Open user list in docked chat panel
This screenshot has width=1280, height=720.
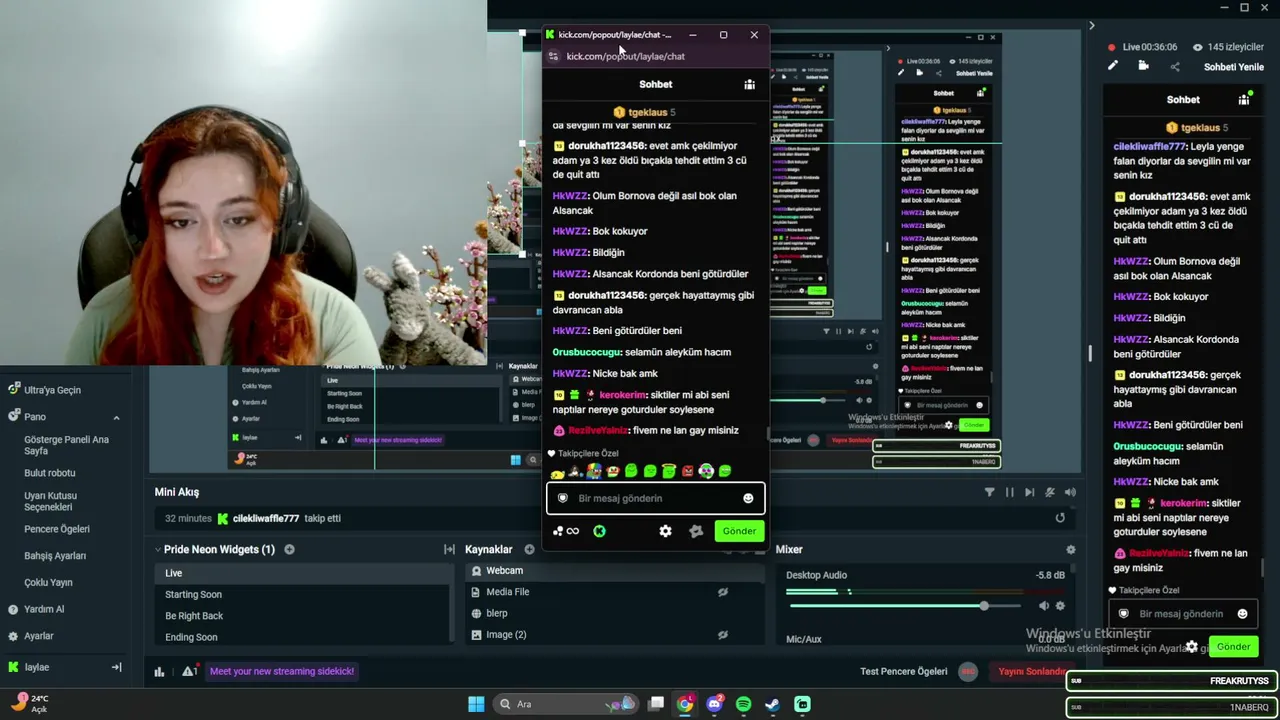coord(1244,99)
